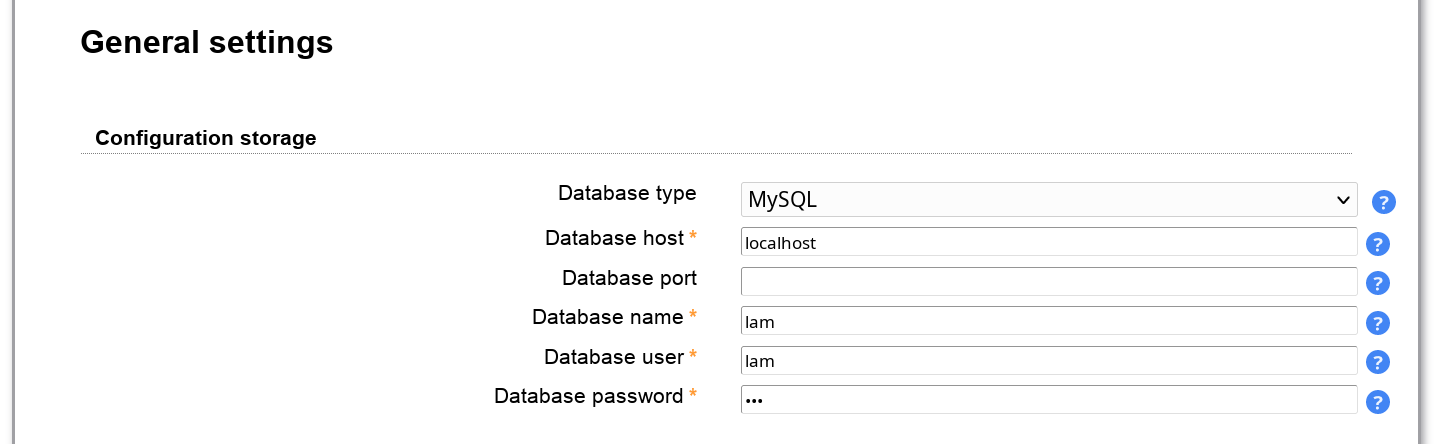The image size is (1440, 444).
Task: Focus the Database host field containing localhost
Action: click(1048, 242)
